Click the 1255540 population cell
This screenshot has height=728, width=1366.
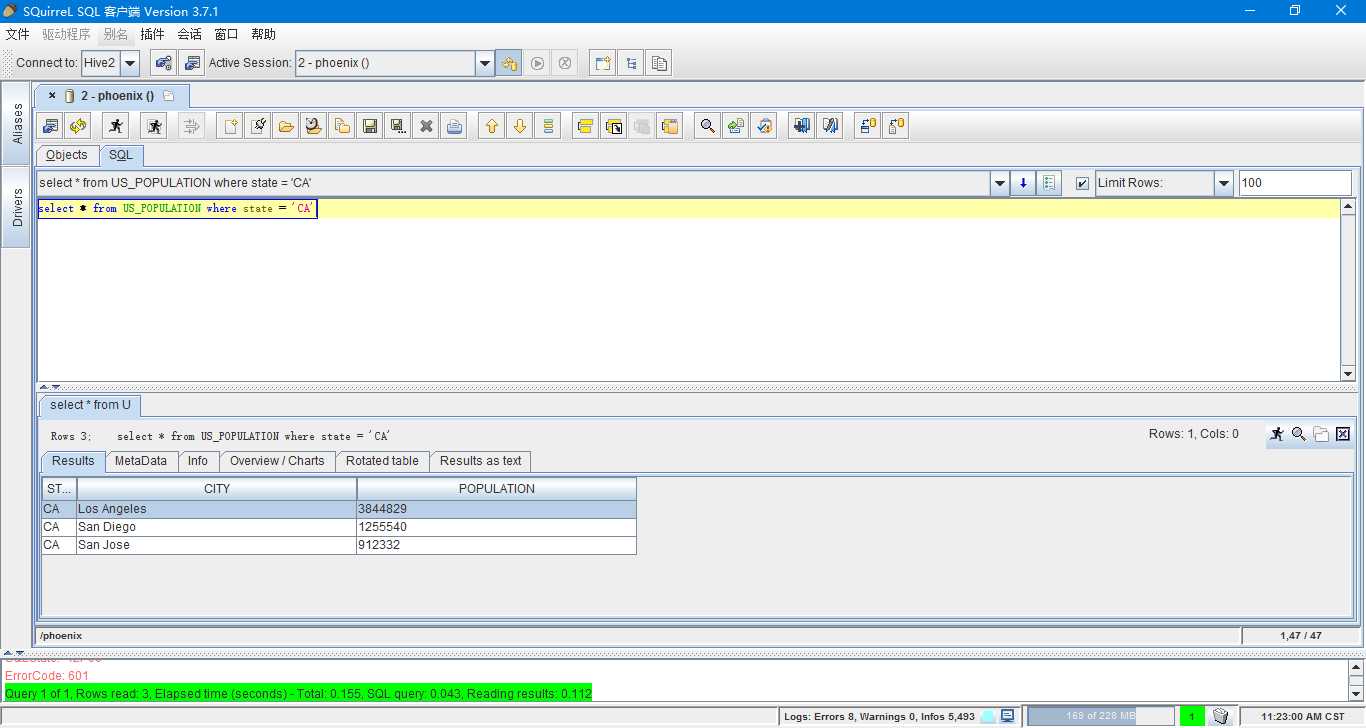pyautogui.click(x=497, y=527)
